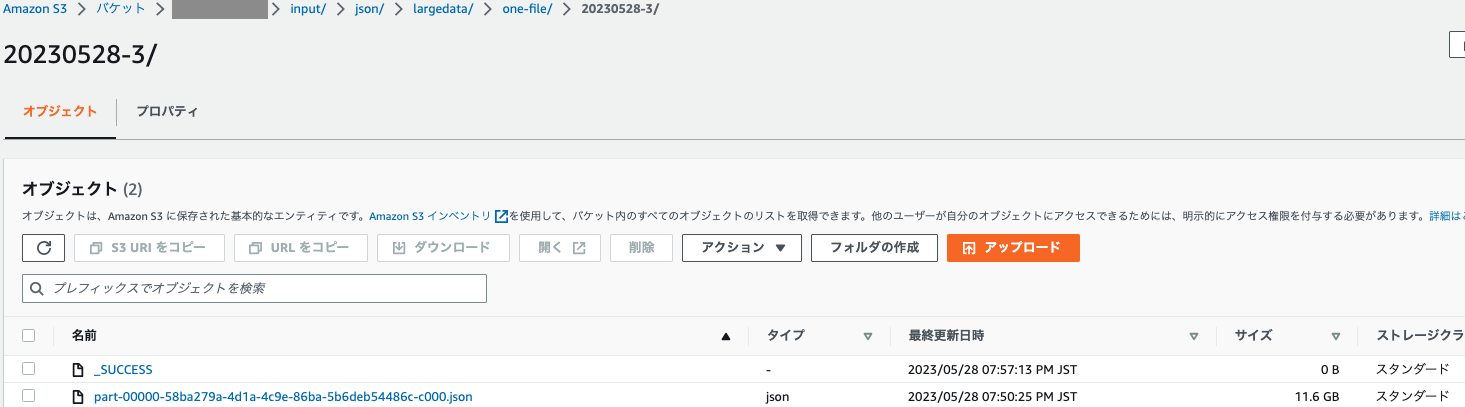Open largedata/ breadcrumb folder
This screenshot has height=407, width=1465.
pos(443,9)
